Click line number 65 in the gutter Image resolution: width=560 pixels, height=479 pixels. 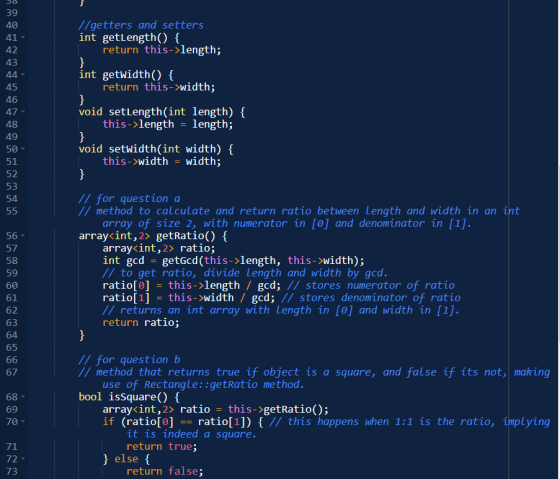12,348
